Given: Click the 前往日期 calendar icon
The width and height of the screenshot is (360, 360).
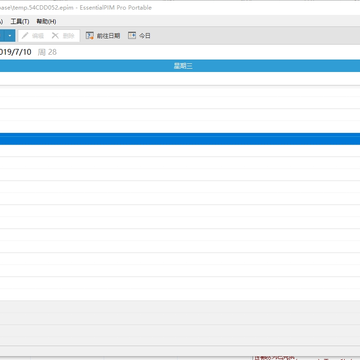Looking at the screenshot, I should [x=90, y=36].
